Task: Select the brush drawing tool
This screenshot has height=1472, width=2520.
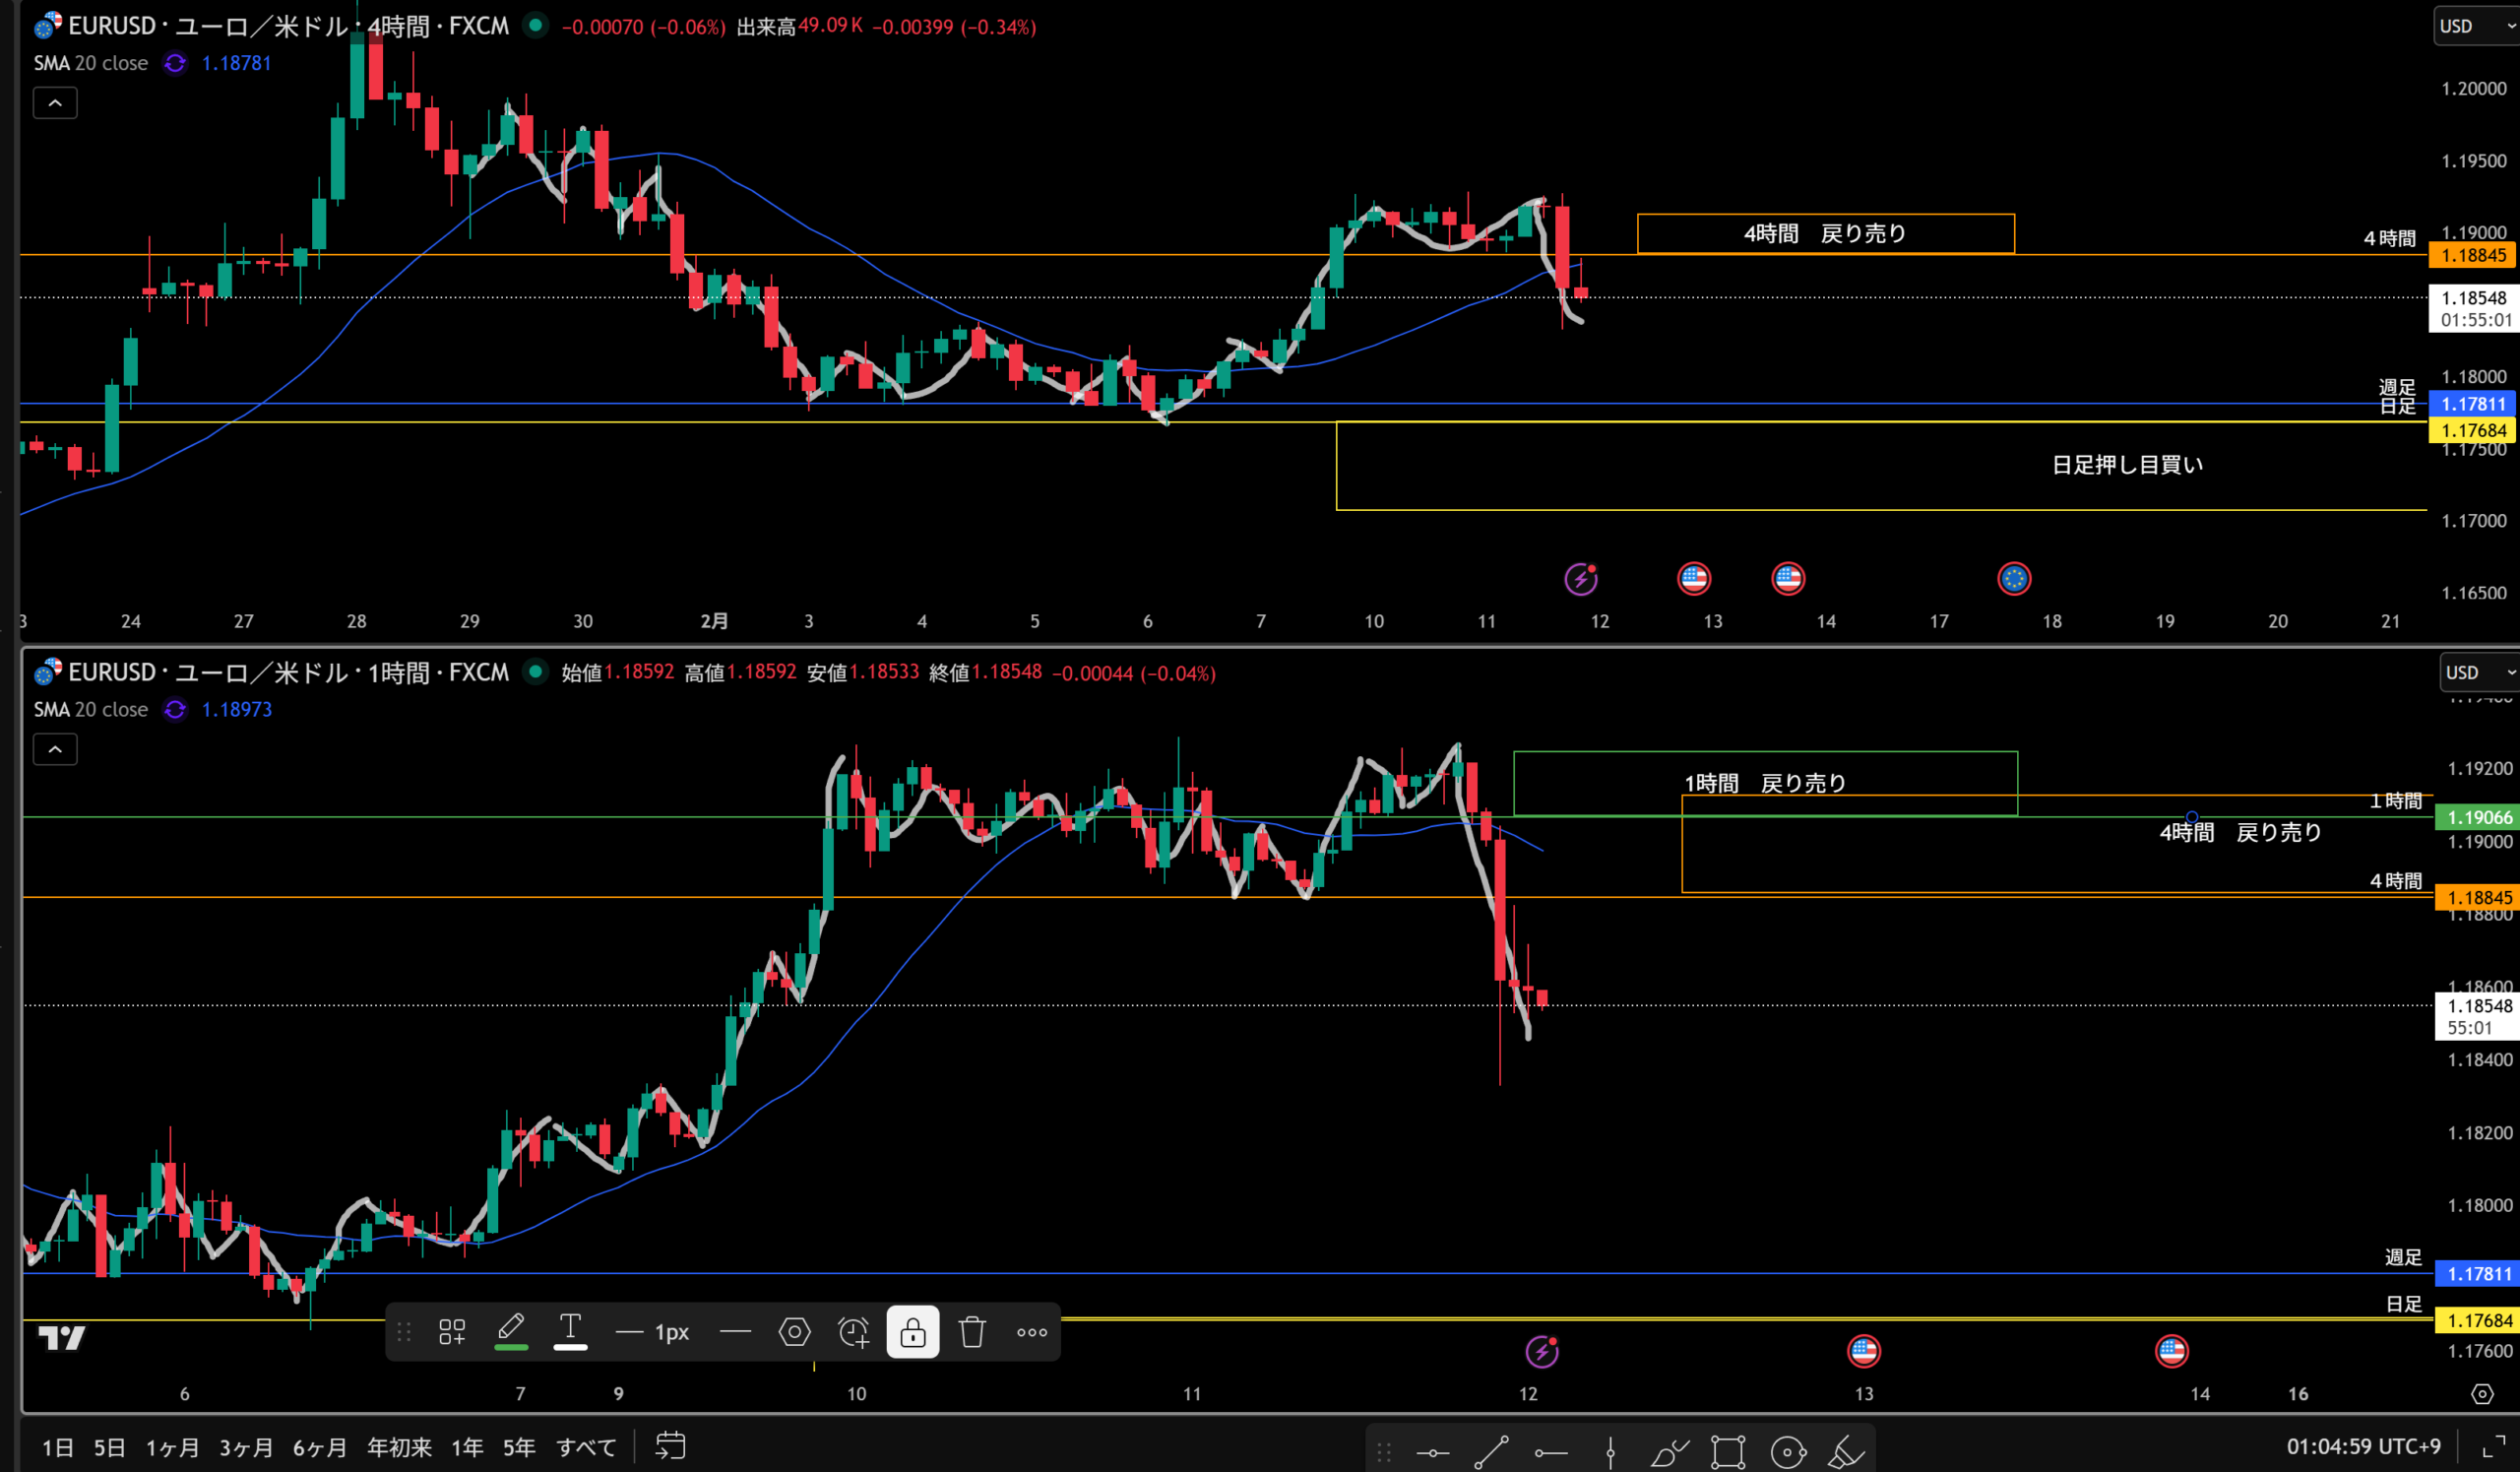Action: coord(1669,1451)
